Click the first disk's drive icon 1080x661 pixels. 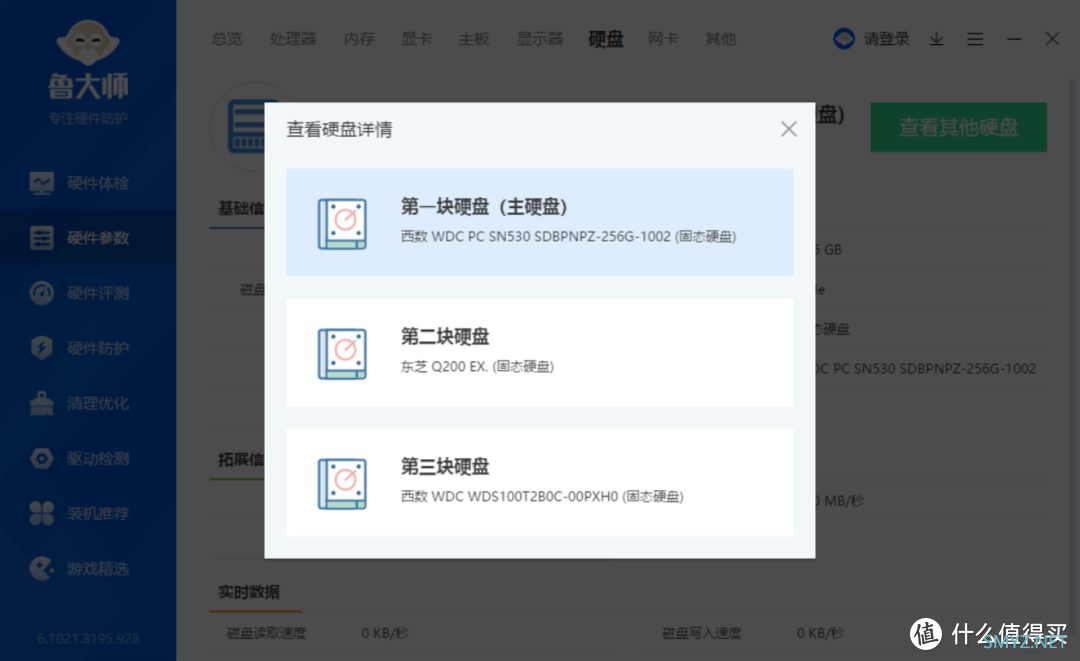pos(342,224)
